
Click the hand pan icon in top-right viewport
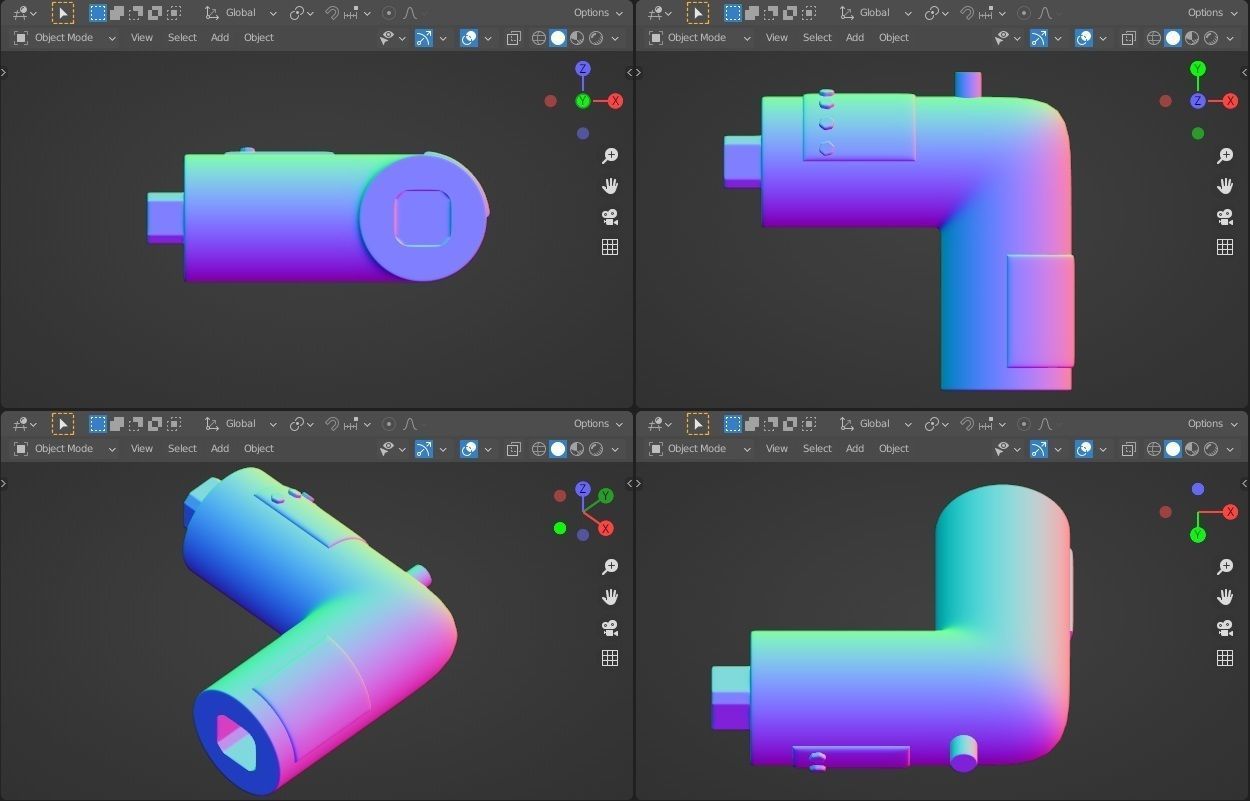[1225, 186]
